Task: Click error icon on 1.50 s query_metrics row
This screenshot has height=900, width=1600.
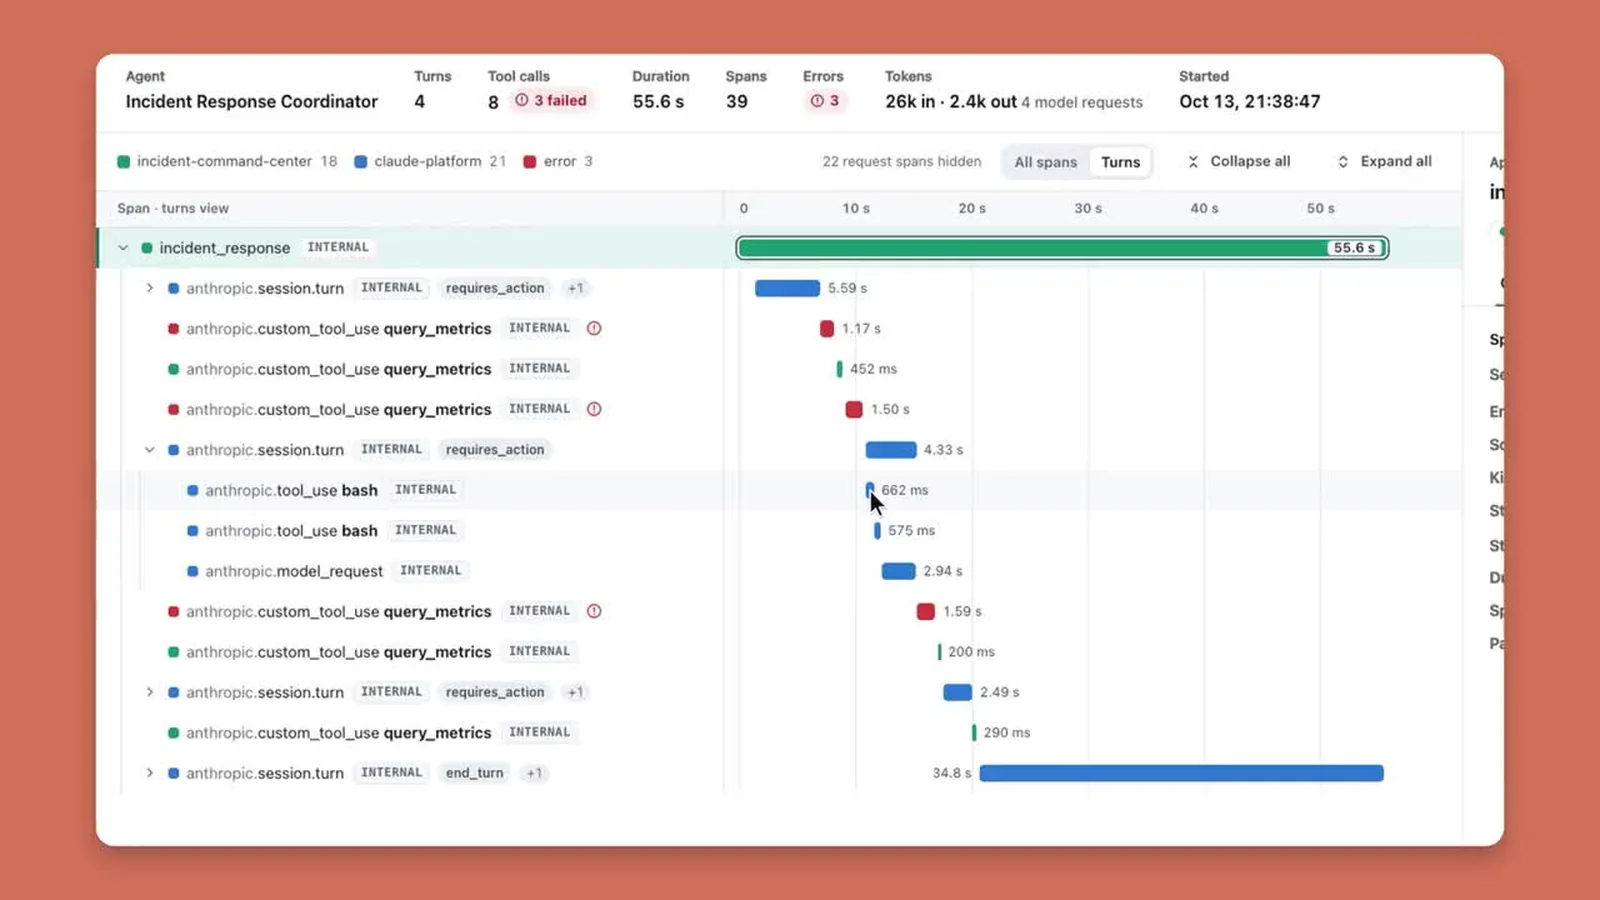Action: pyautogui.click(x=594, y=409)
